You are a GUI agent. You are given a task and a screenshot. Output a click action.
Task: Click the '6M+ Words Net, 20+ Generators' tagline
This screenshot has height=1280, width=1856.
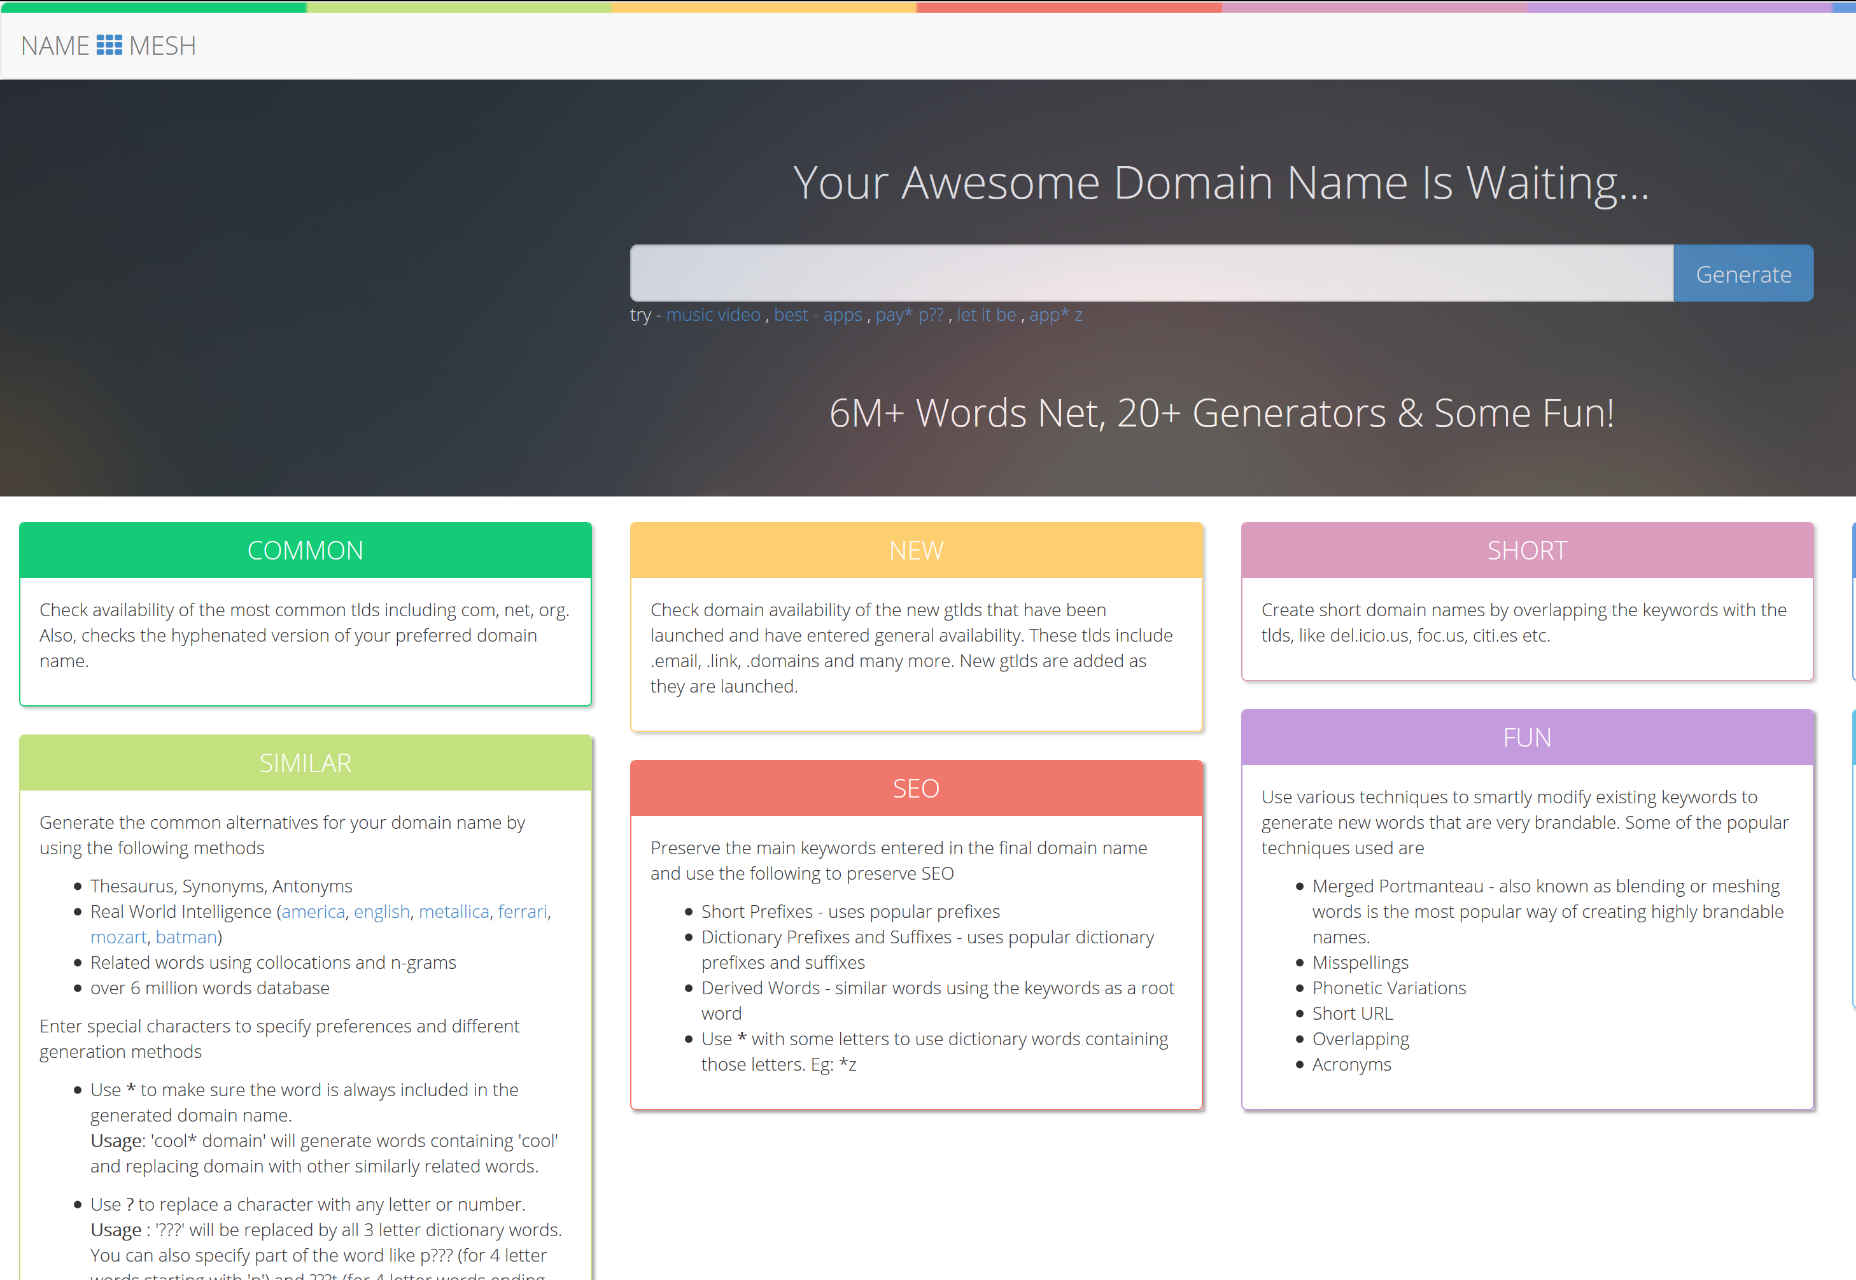tap(1221, 413)
